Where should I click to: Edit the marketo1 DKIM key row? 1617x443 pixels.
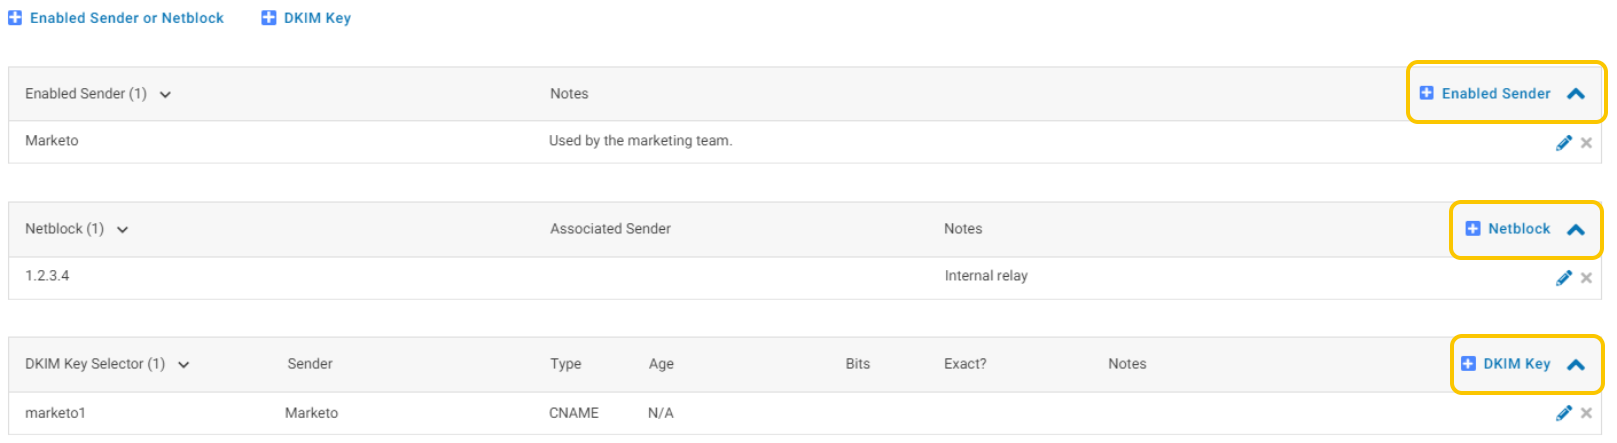[x=1564, y=413]
